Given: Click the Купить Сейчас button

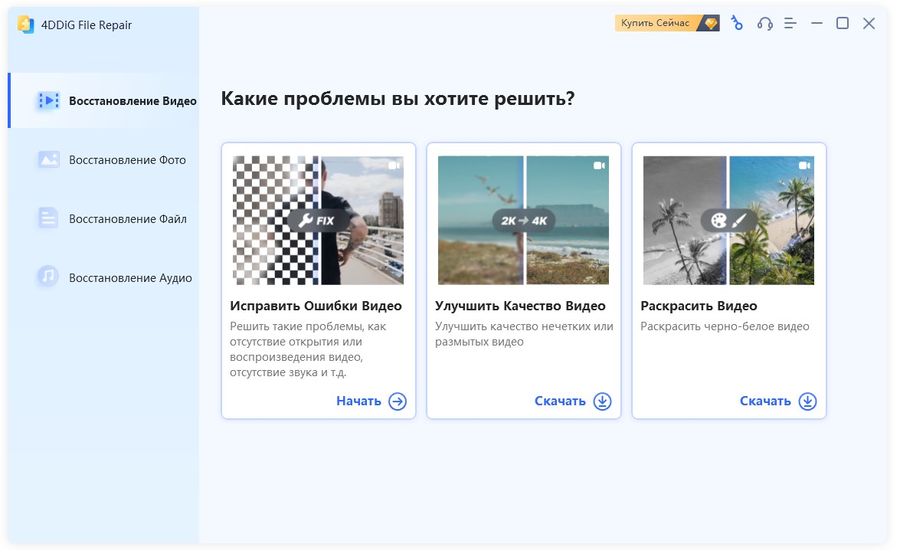Looking at the screenshot, I should point(667,23).
